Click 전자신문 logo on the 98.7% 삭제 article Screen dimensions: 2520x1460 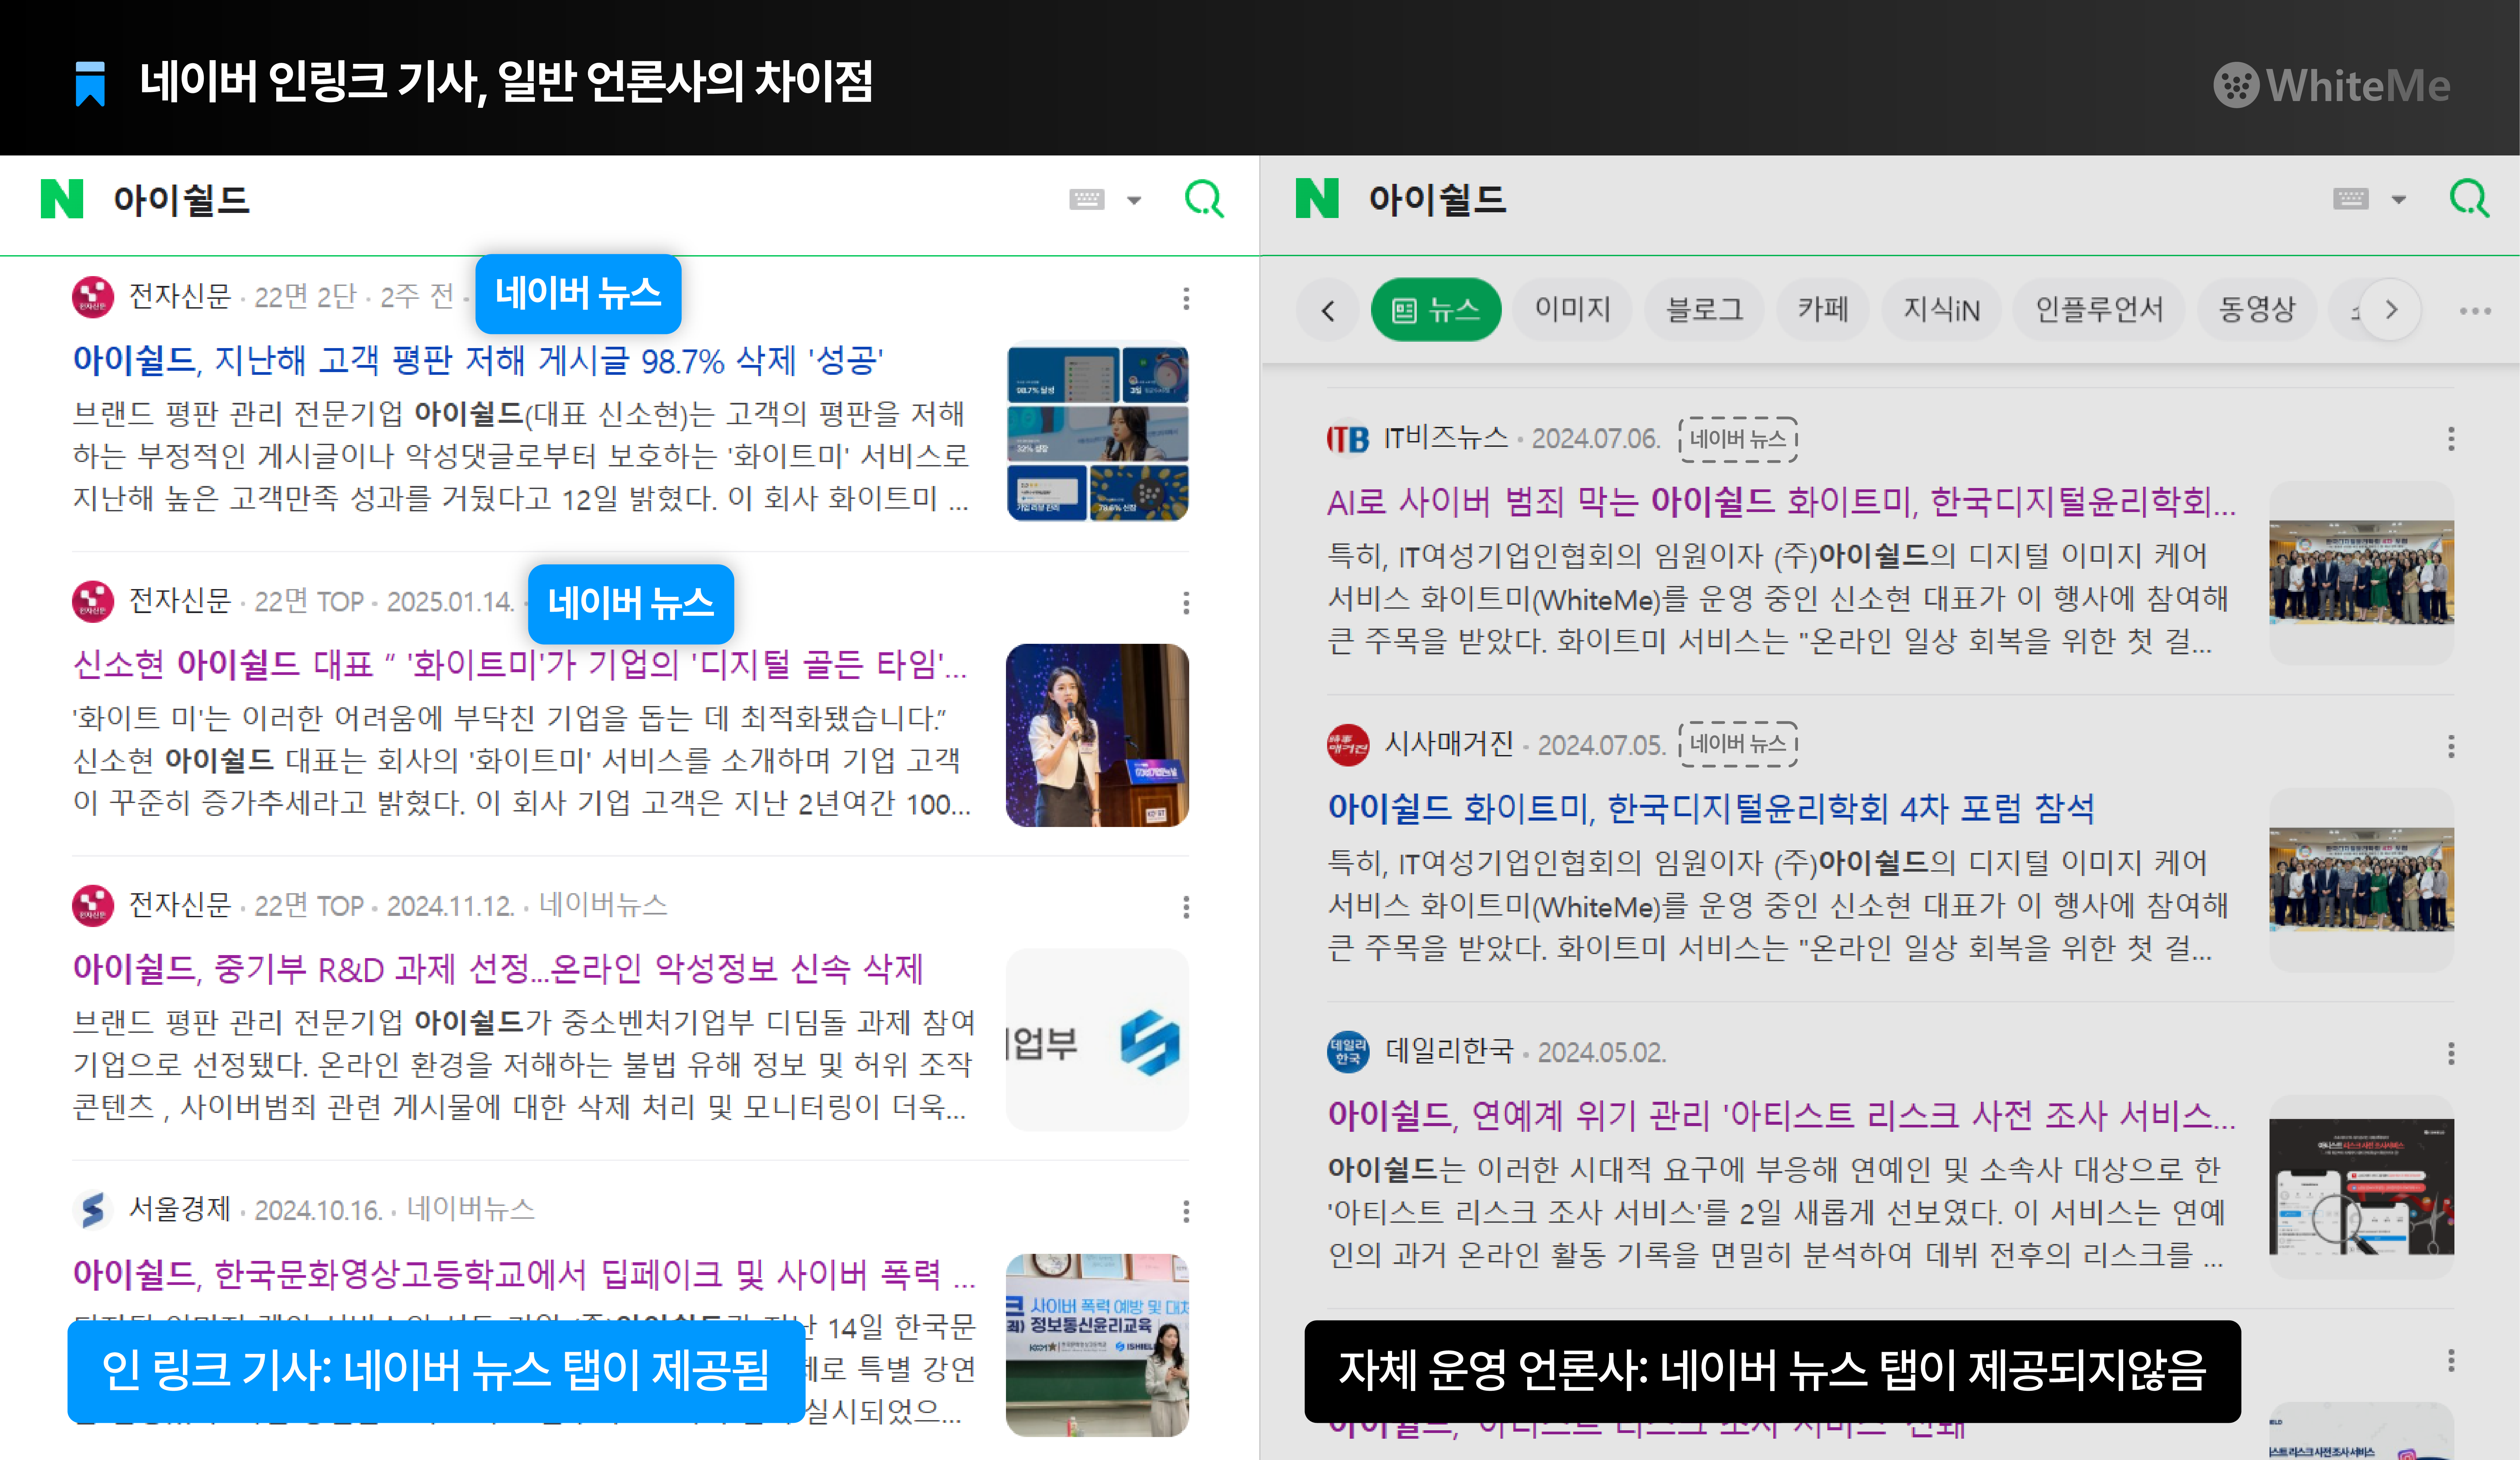click(x=93, y=297)
